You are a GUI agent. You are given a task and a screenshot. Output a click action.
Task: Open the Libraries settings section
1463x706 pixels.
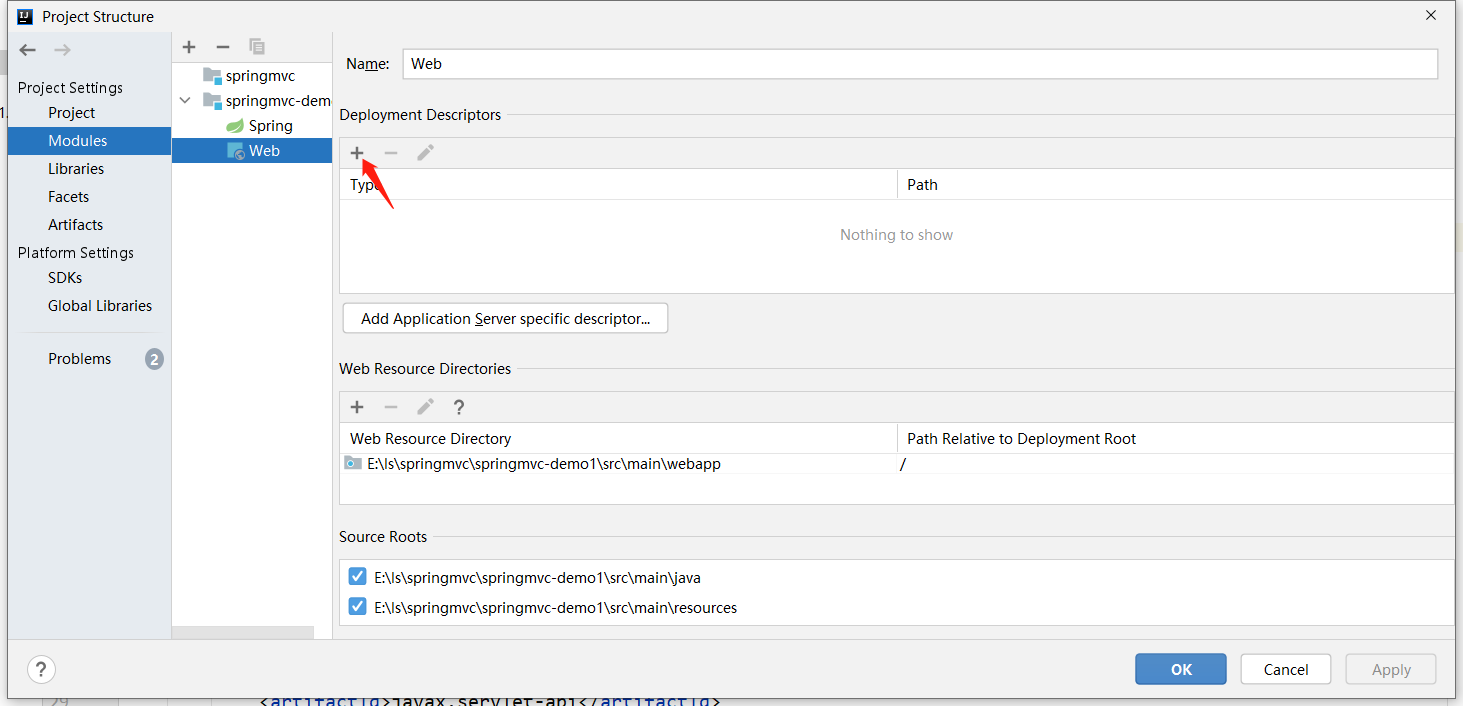point(76,169)
